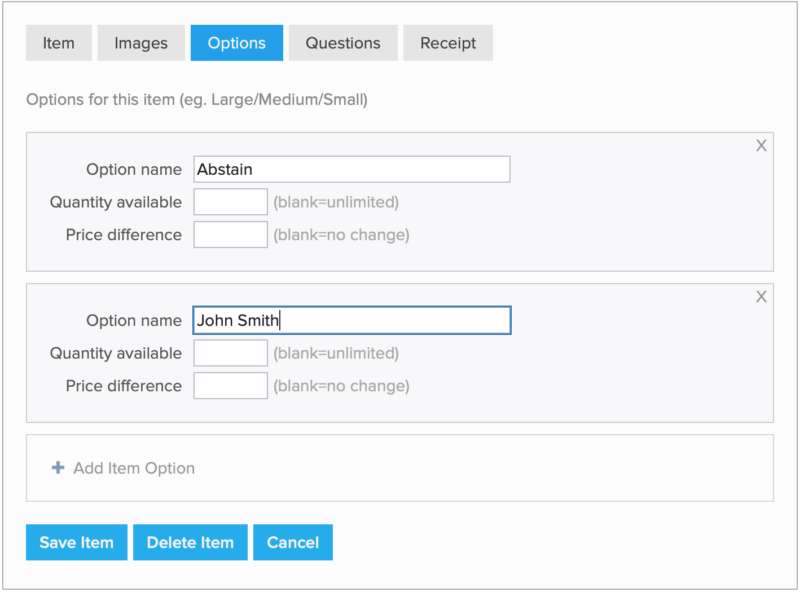Click the Option name label beside Abstain
The image size is (800, 592).
click(134, 169)
